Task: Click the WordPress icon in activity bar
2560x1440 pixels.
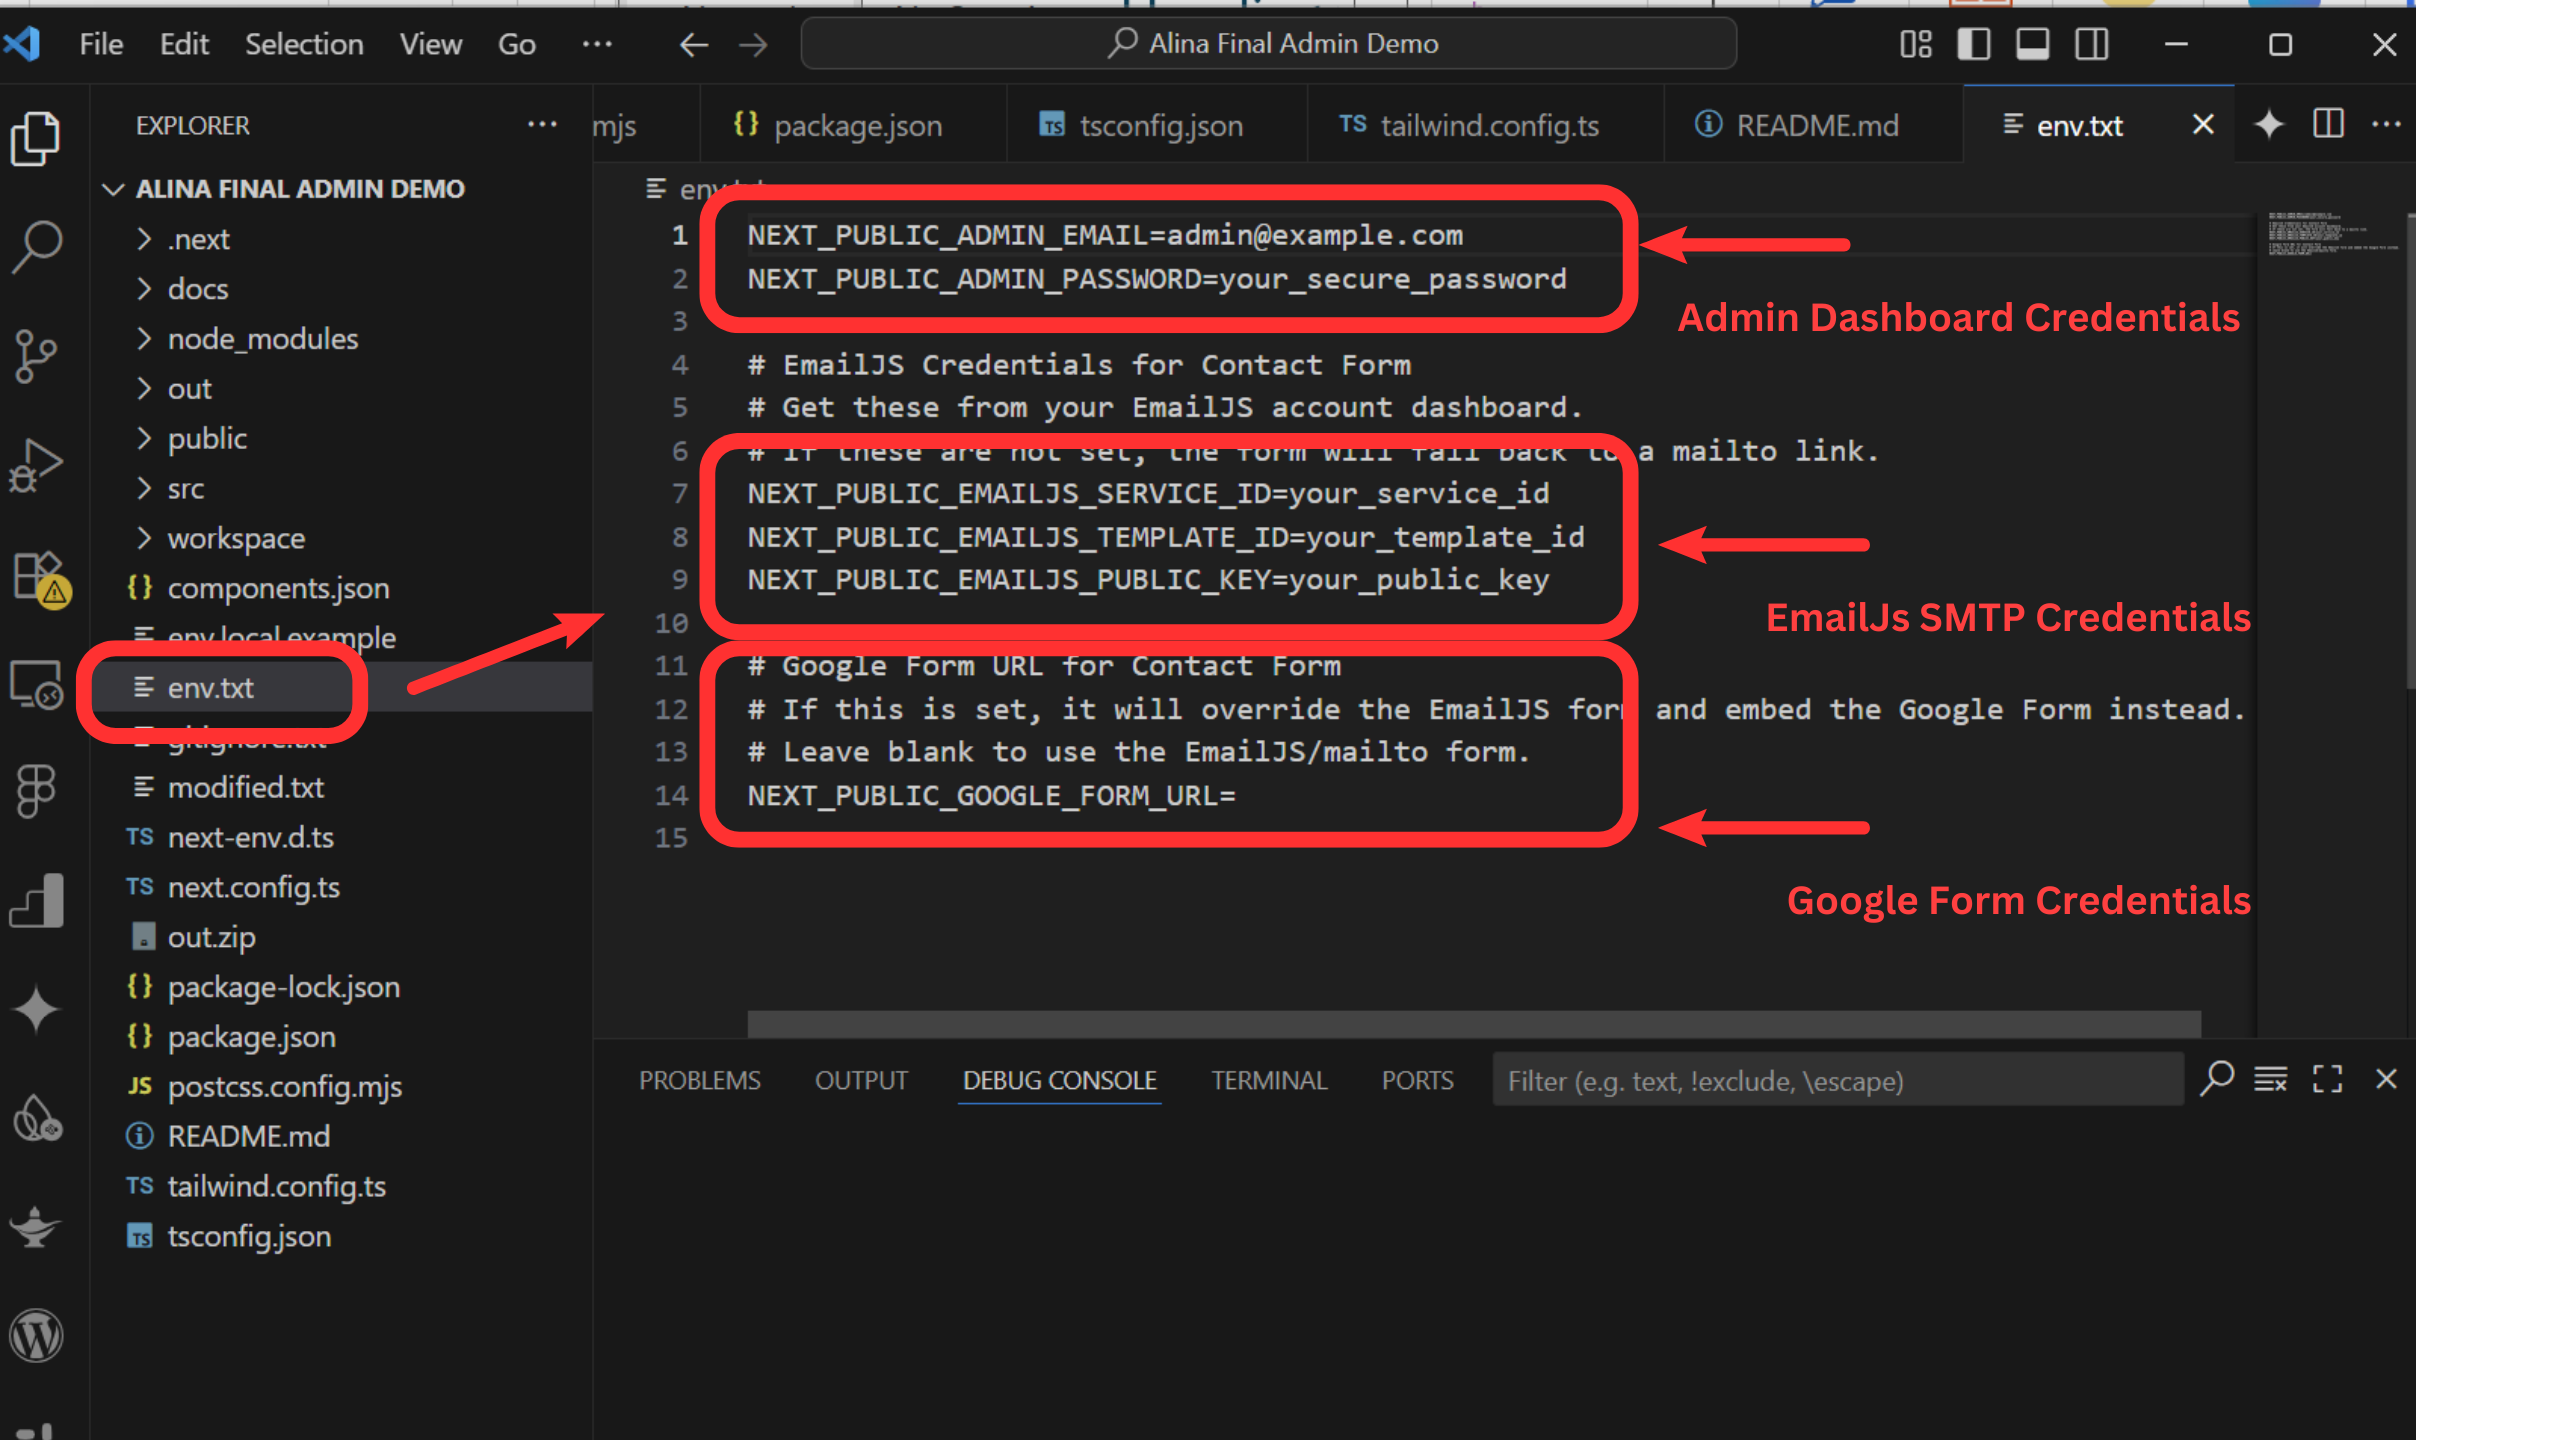Action: [x=37, y=1335]
